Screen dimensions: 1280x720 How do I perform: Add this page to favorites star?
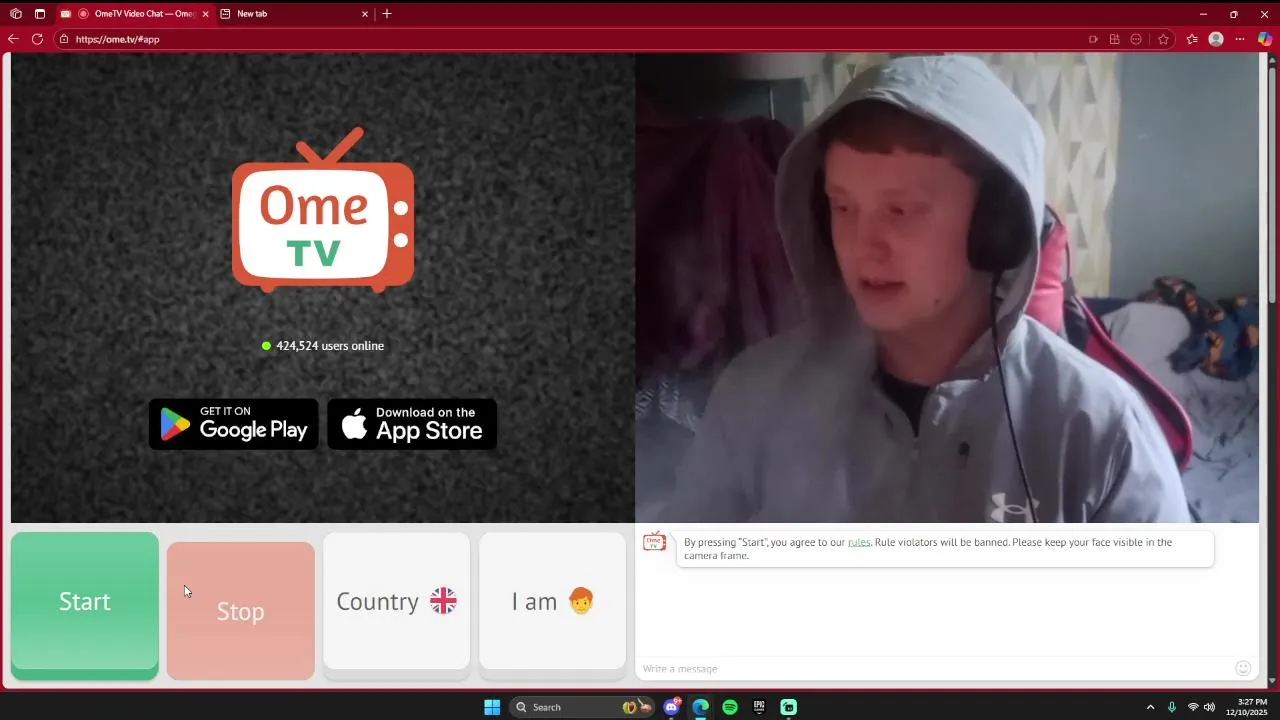pyautogui.click(x=1163, y=39)
